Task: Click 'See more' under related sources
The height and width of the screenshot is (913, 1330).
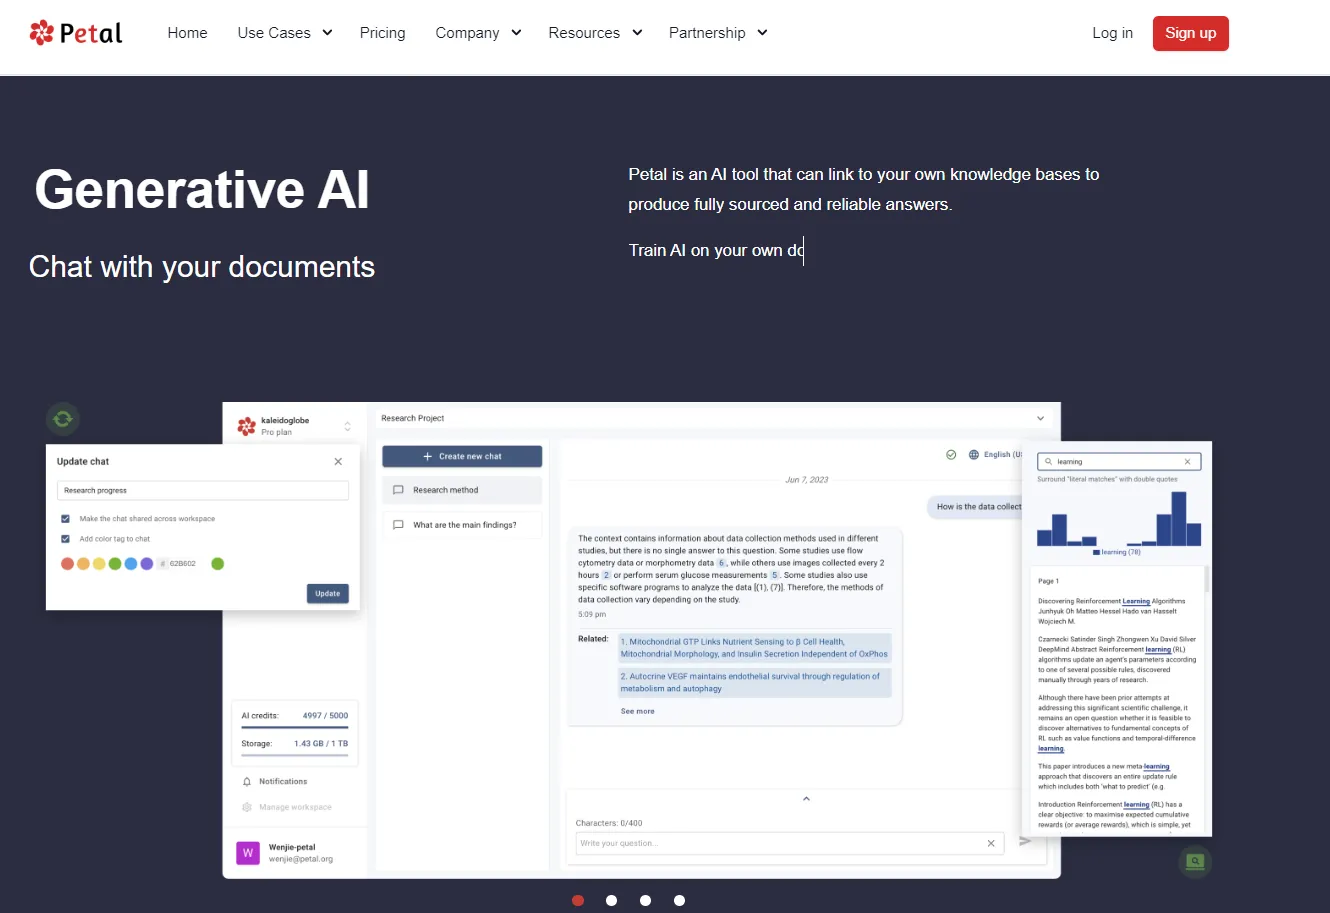Action: tap(638, 711)
